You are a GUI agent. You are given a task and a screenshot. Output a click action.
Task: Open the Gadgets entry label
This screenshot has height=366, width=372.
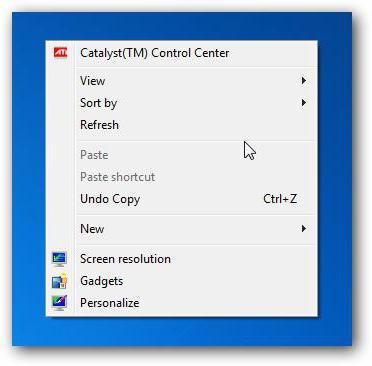(101, 281)
